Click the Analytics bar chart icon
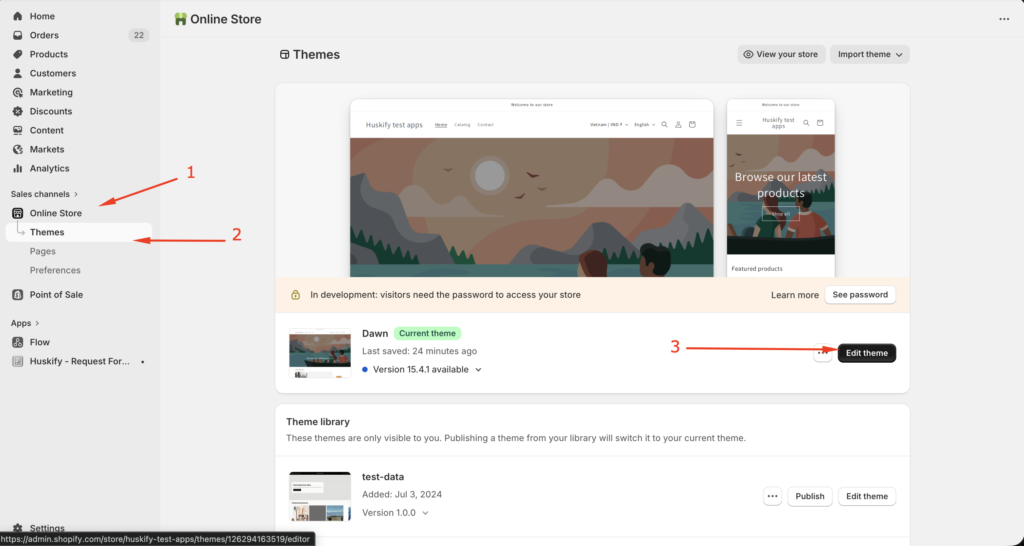 pyautogui.click(x=18, y=169)
